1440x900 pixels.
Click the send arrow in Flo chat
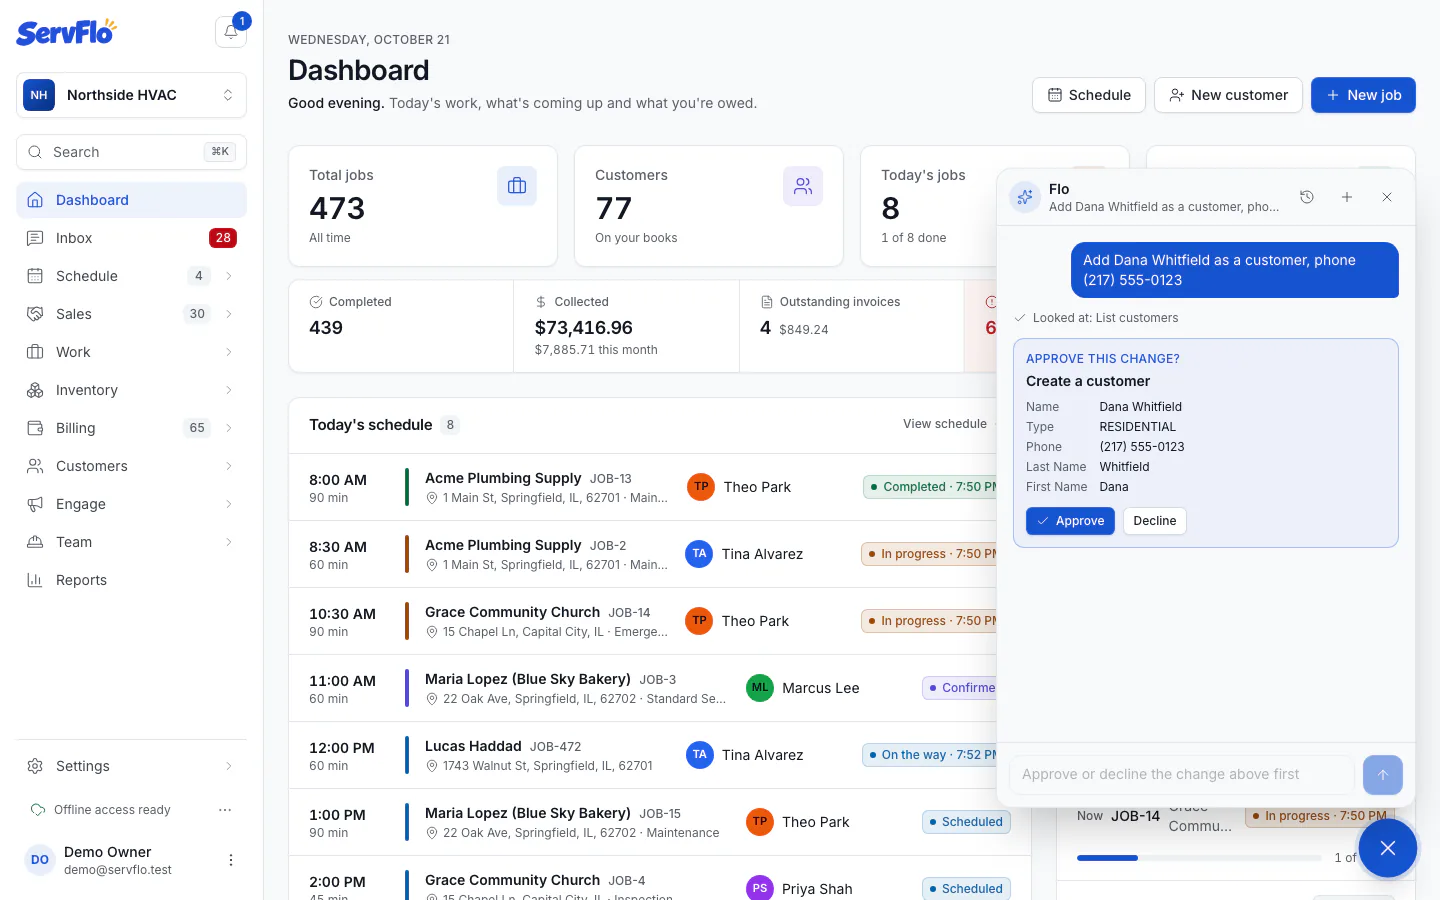(x=1383, y=775)
